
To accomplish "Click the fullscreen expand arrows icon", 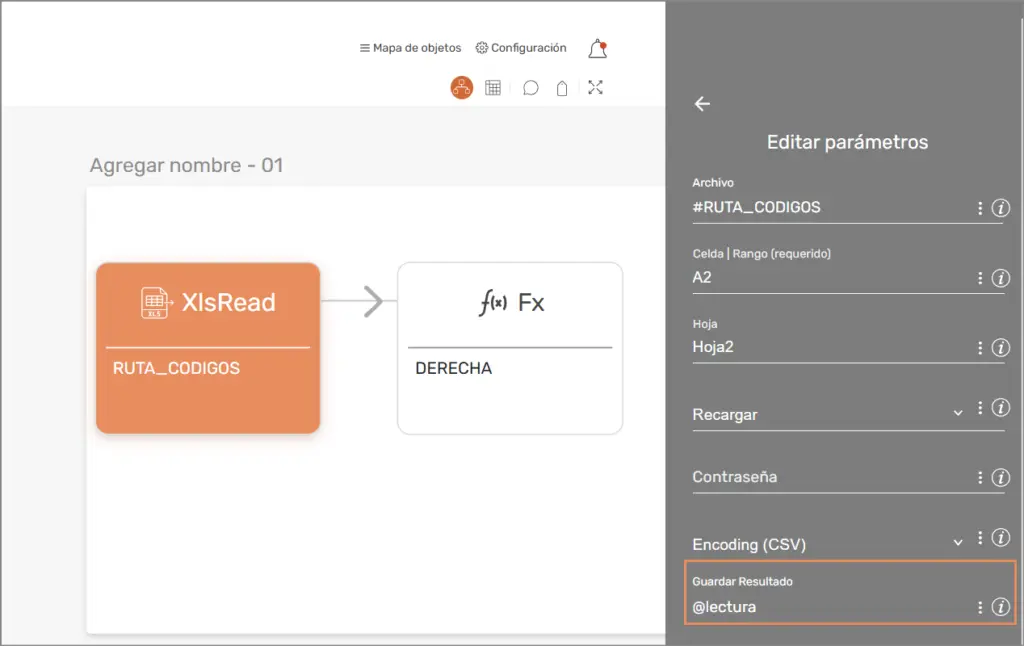I will [596, 88].
